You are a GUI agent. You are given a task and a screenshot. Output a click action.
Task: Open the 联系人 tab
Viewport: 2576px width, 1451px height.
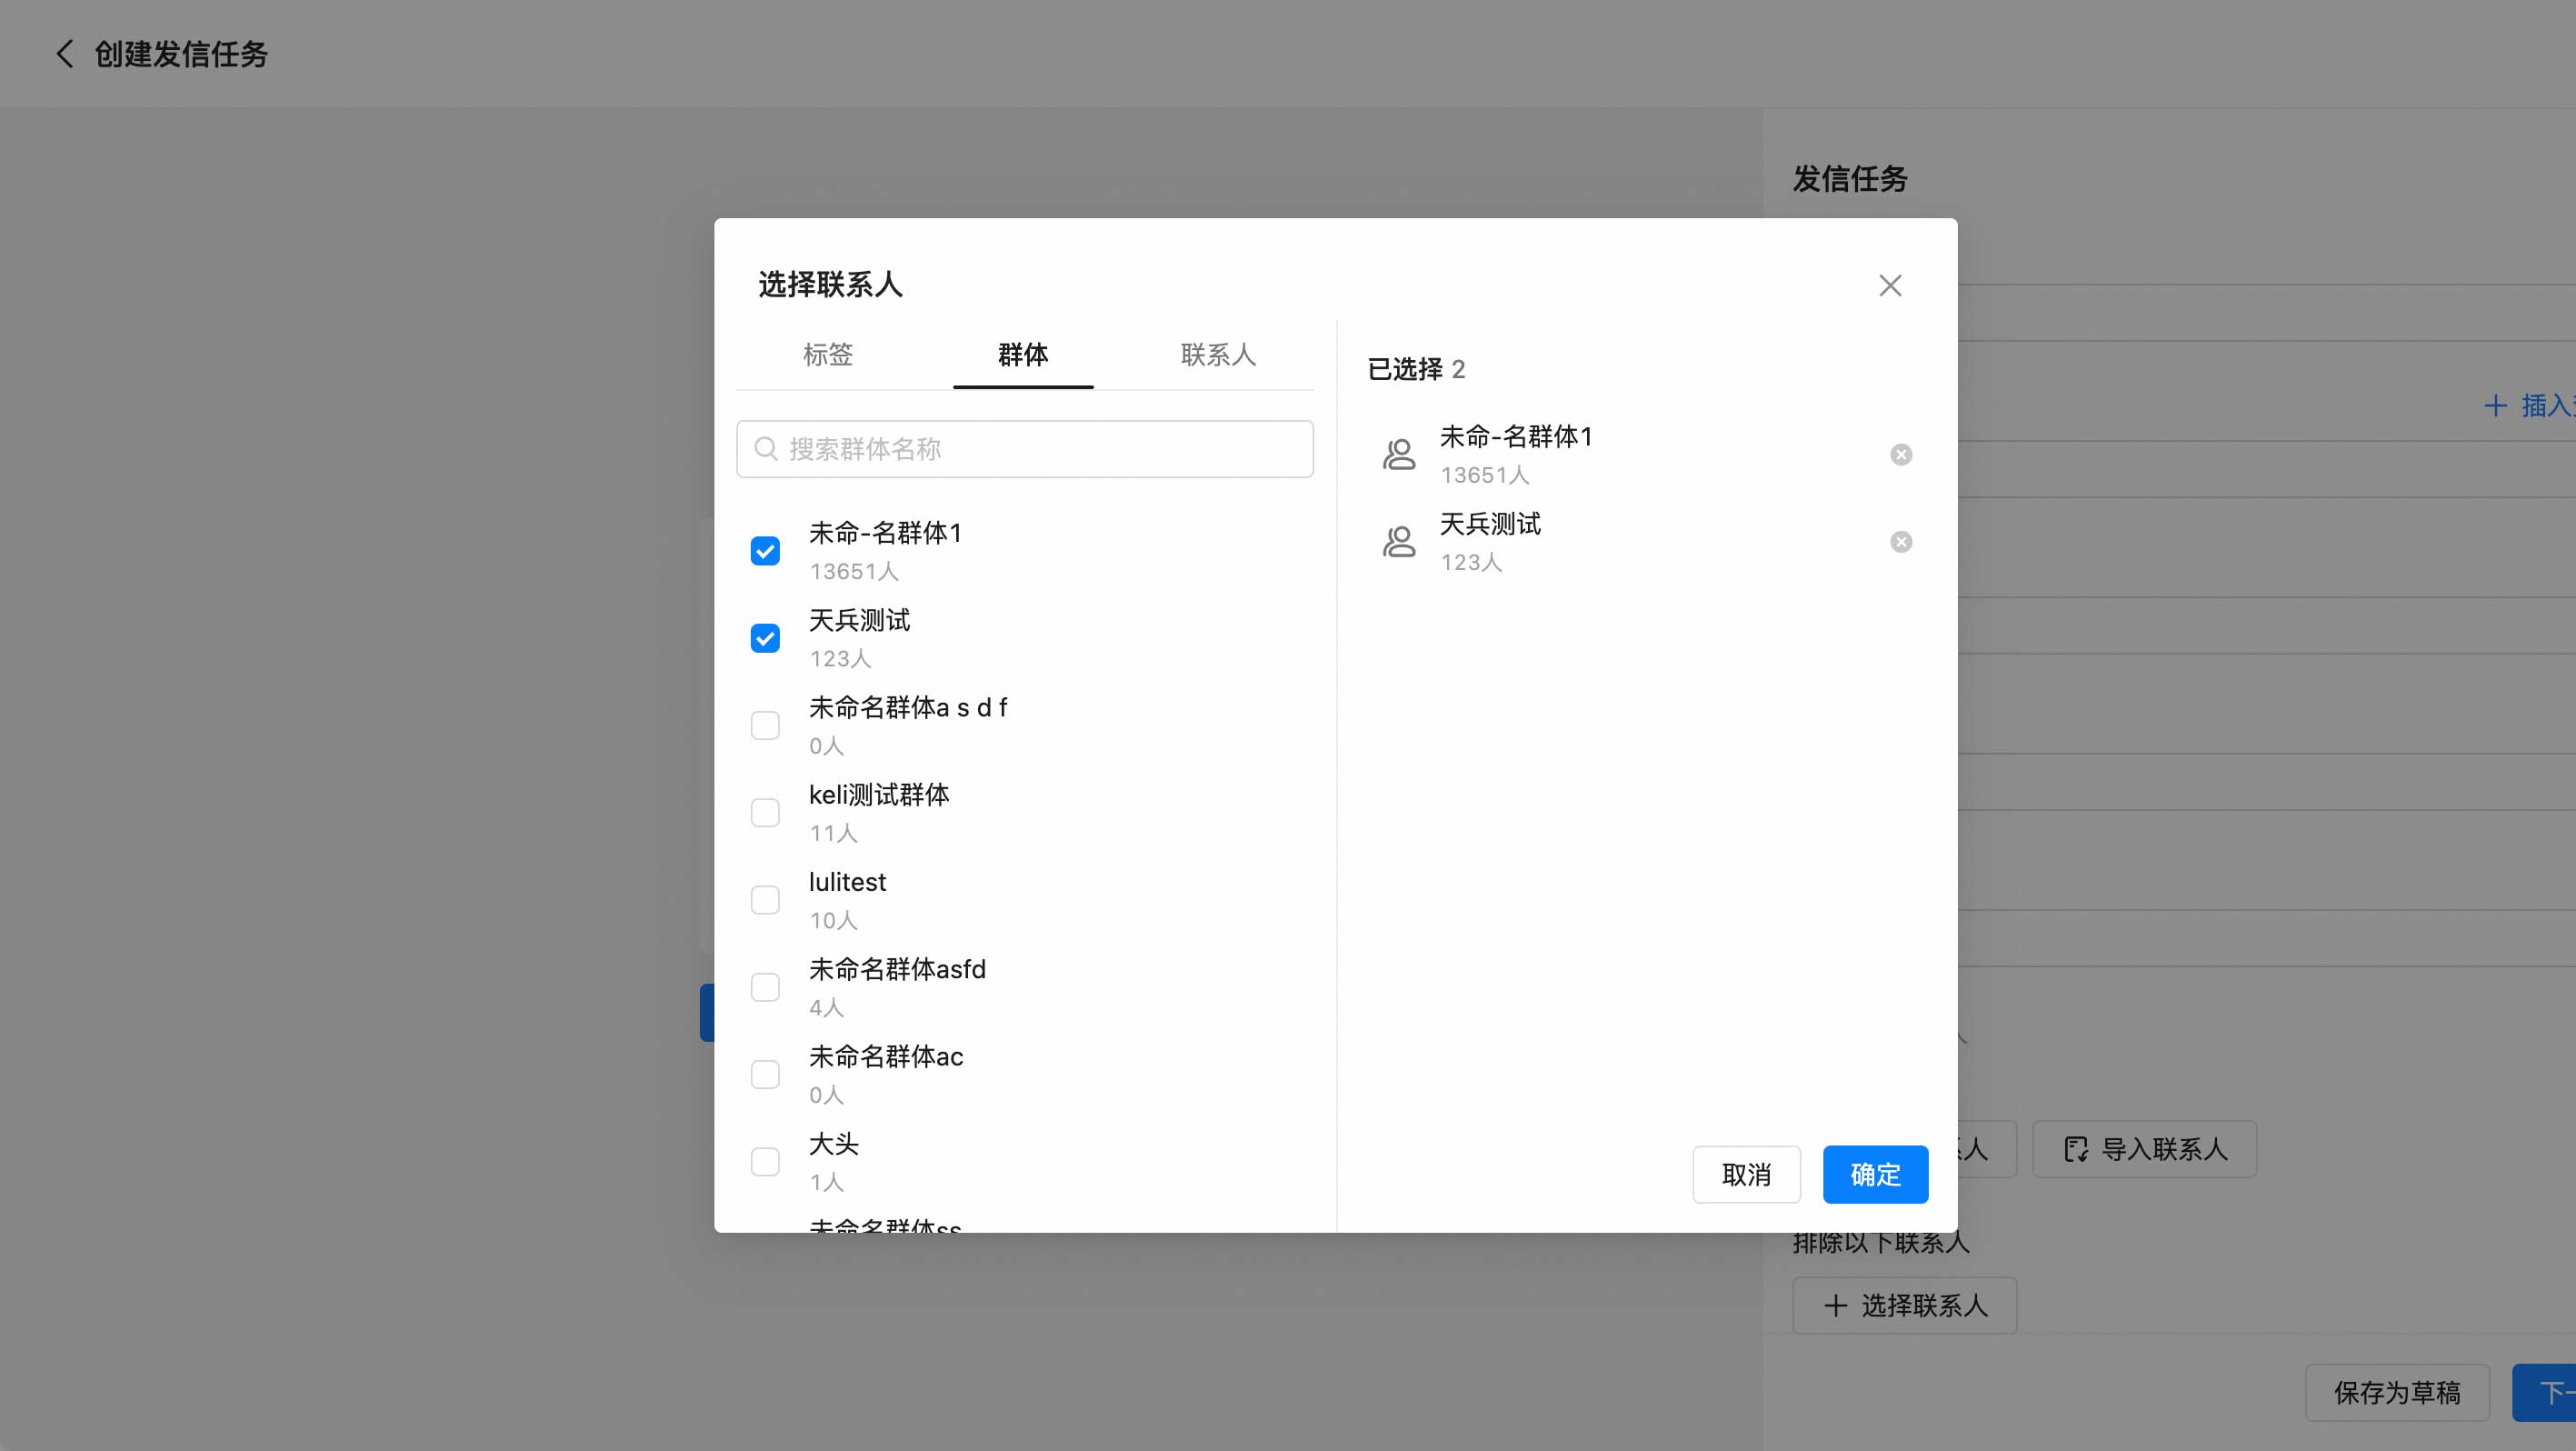point(1217,354)
